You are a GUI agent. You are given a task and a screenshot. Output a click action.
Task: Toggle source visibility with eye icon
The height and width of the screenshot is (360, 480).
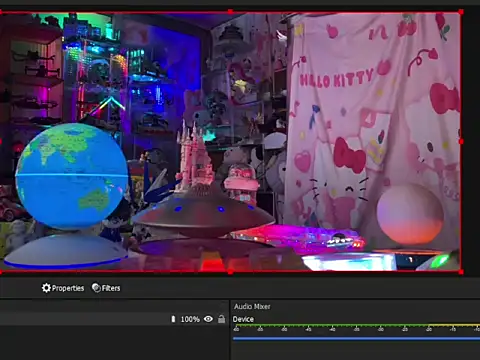[x=208, y=319]
